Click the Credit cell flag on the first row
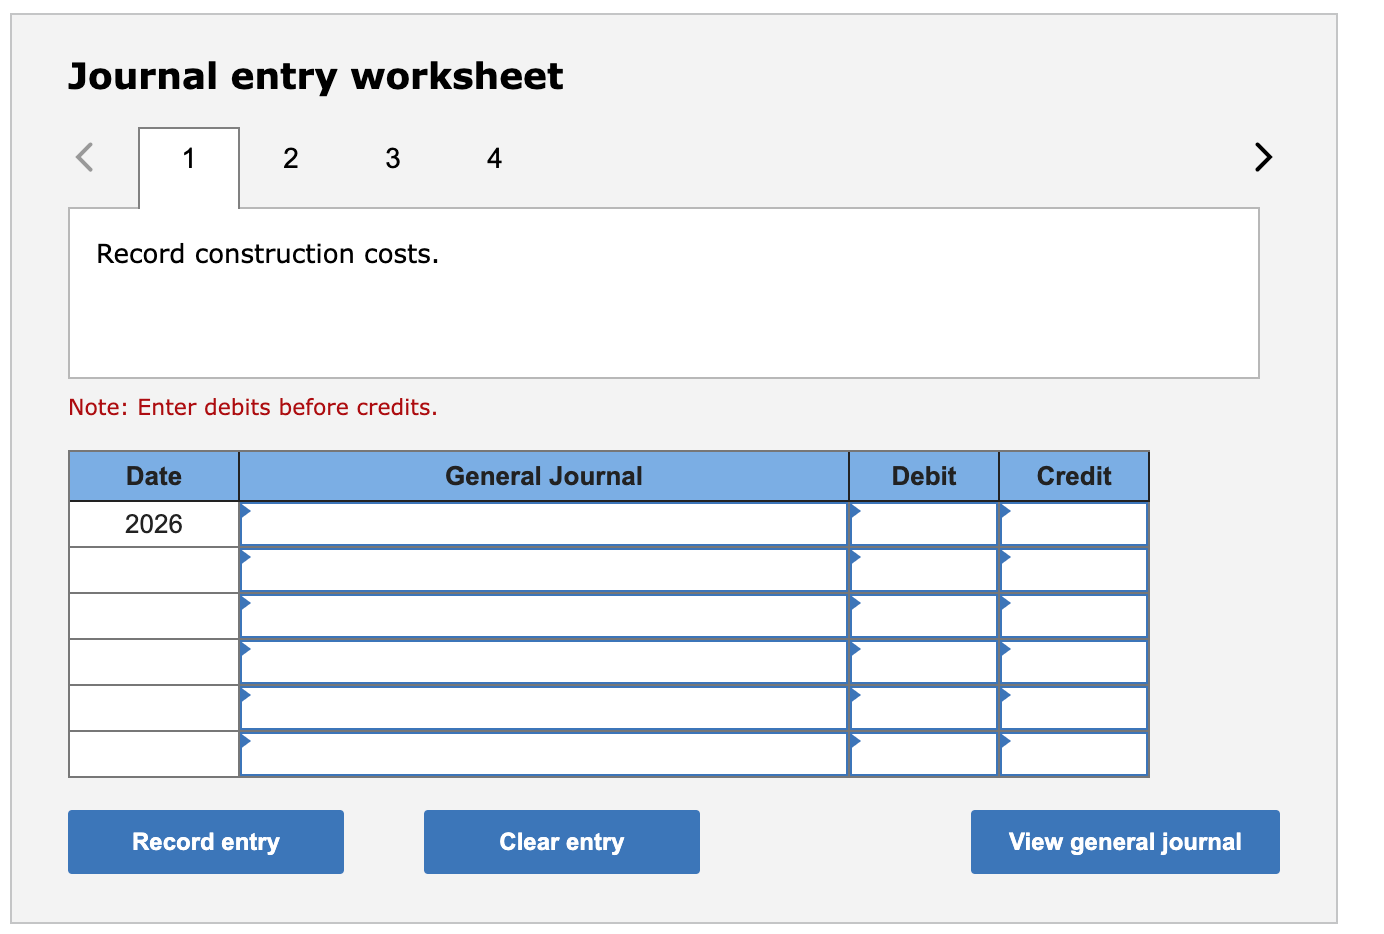1384x934 pixels. point(1004,515)
